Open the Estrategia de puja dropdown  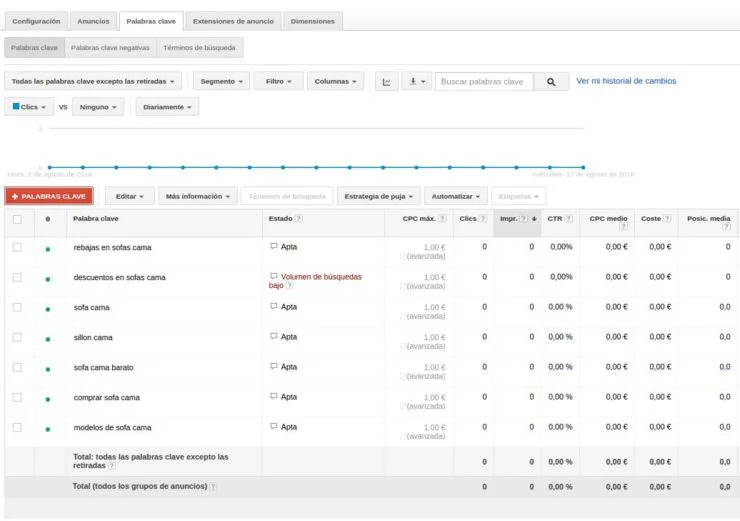tap(378, 196)
